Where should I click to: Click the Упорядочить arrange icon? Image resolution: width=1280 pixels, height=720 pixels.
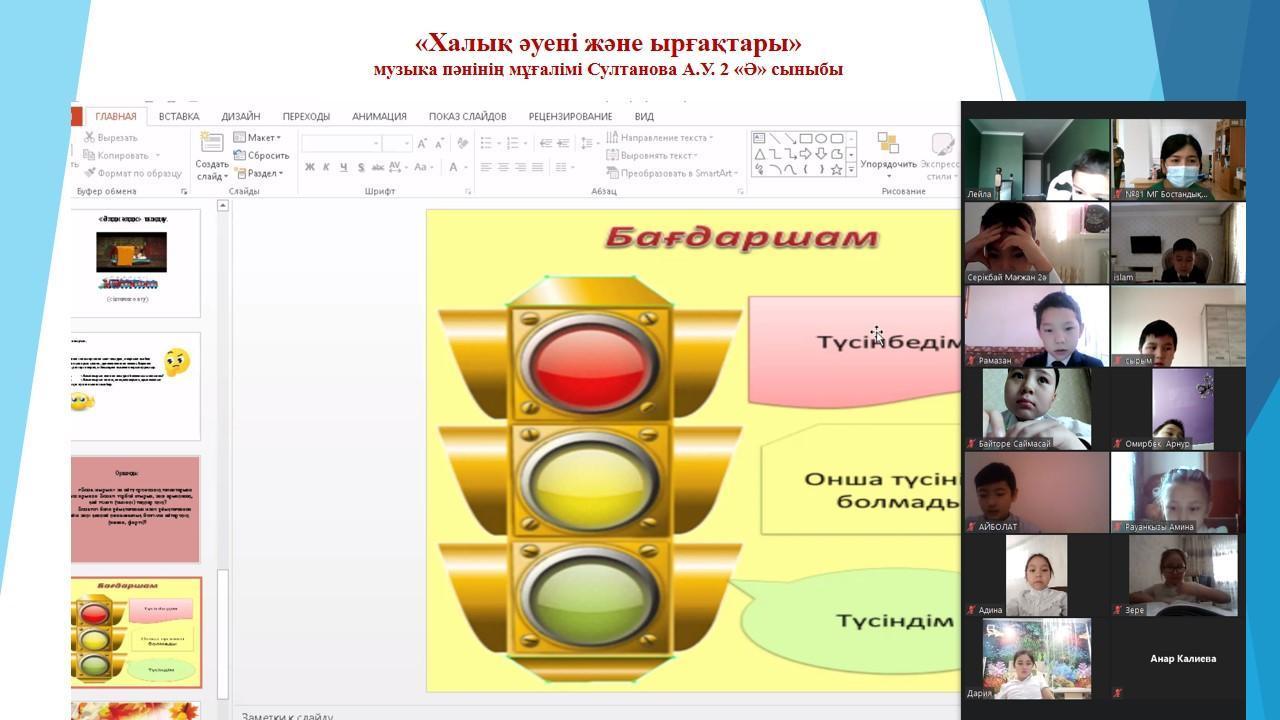click(887, 146)
